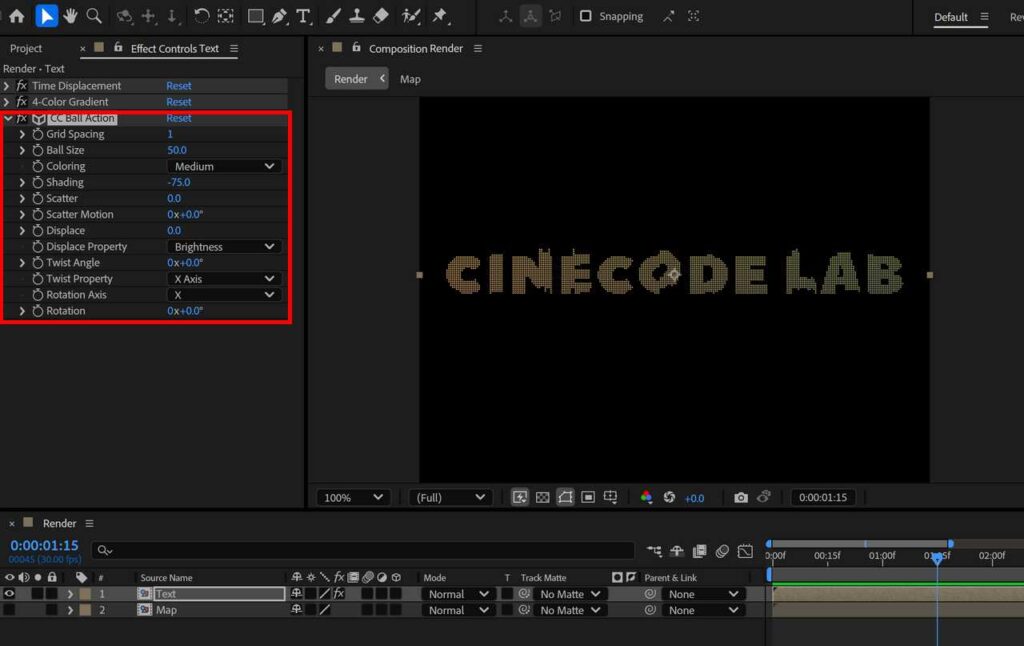Open grid and guide options icon

coord(611,498)
